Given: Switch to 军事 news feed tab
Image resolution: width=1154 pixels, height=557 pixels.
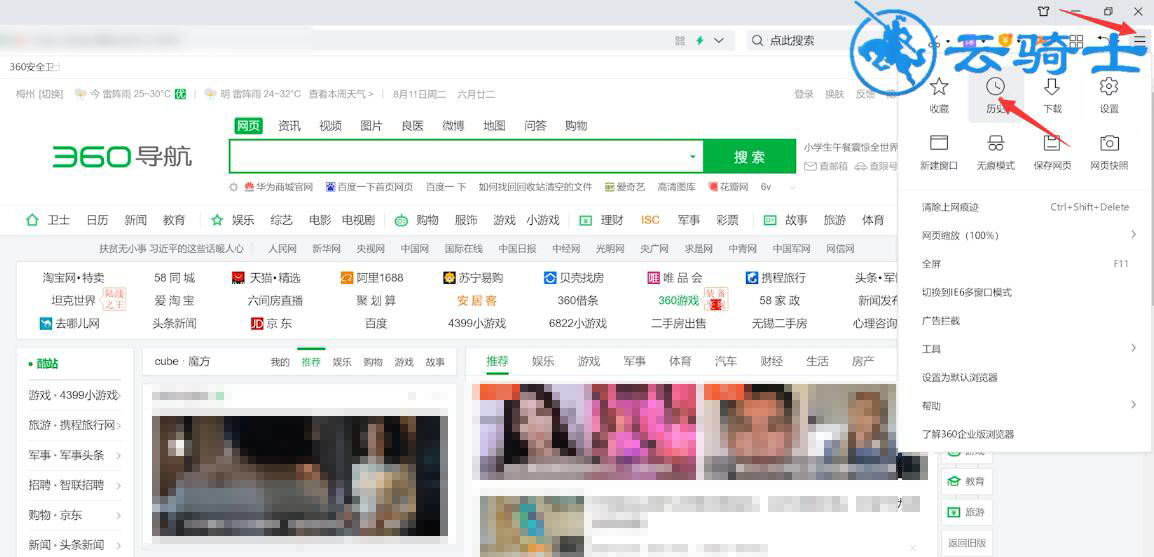Looking at the screenshot, I should click(634, 361).
